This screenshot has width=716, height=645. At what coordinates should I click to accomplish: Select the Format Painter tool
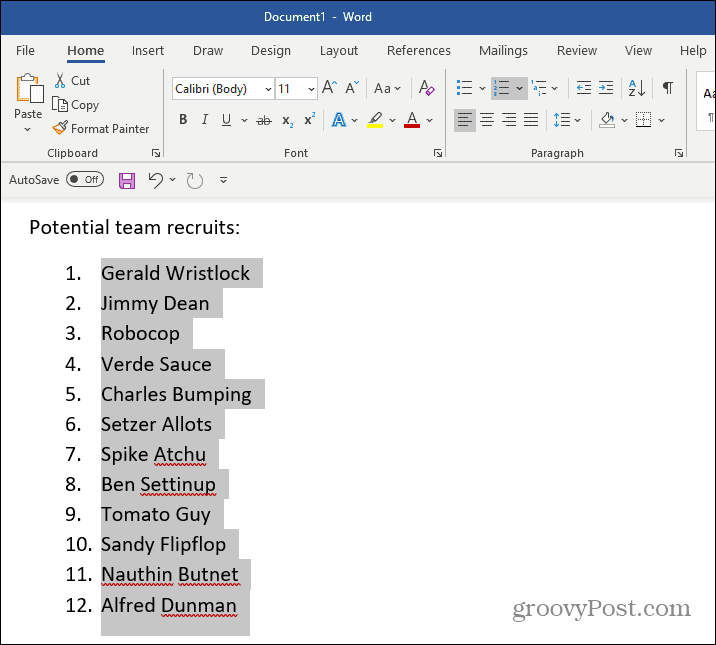(x=101, y=128)
